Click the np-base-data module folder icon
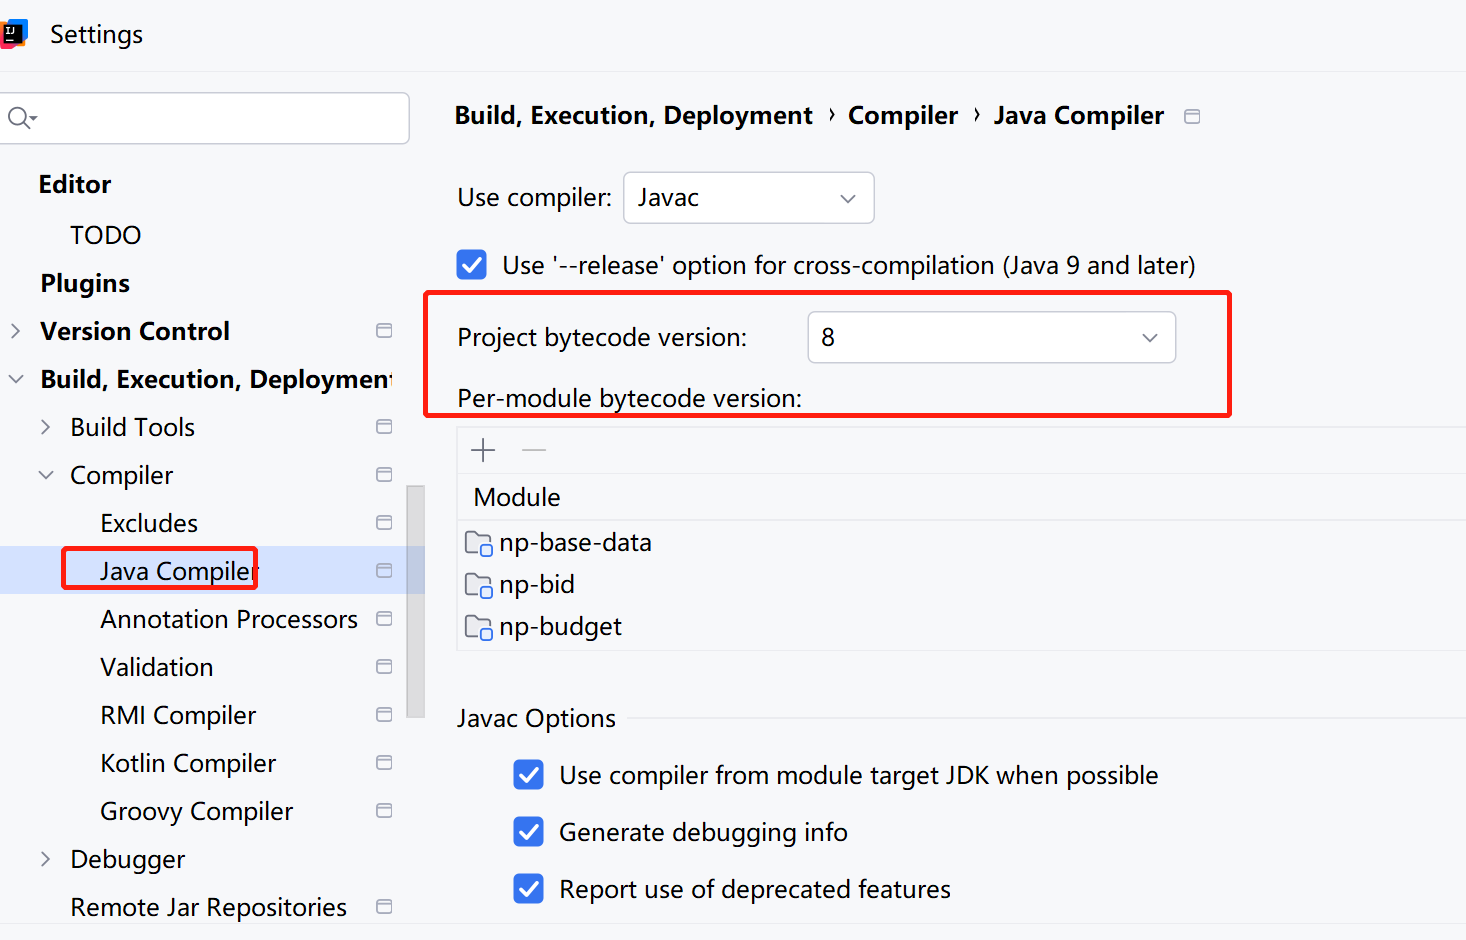The width and height of the screenshot is (1466, 940). tap(478, 543)
